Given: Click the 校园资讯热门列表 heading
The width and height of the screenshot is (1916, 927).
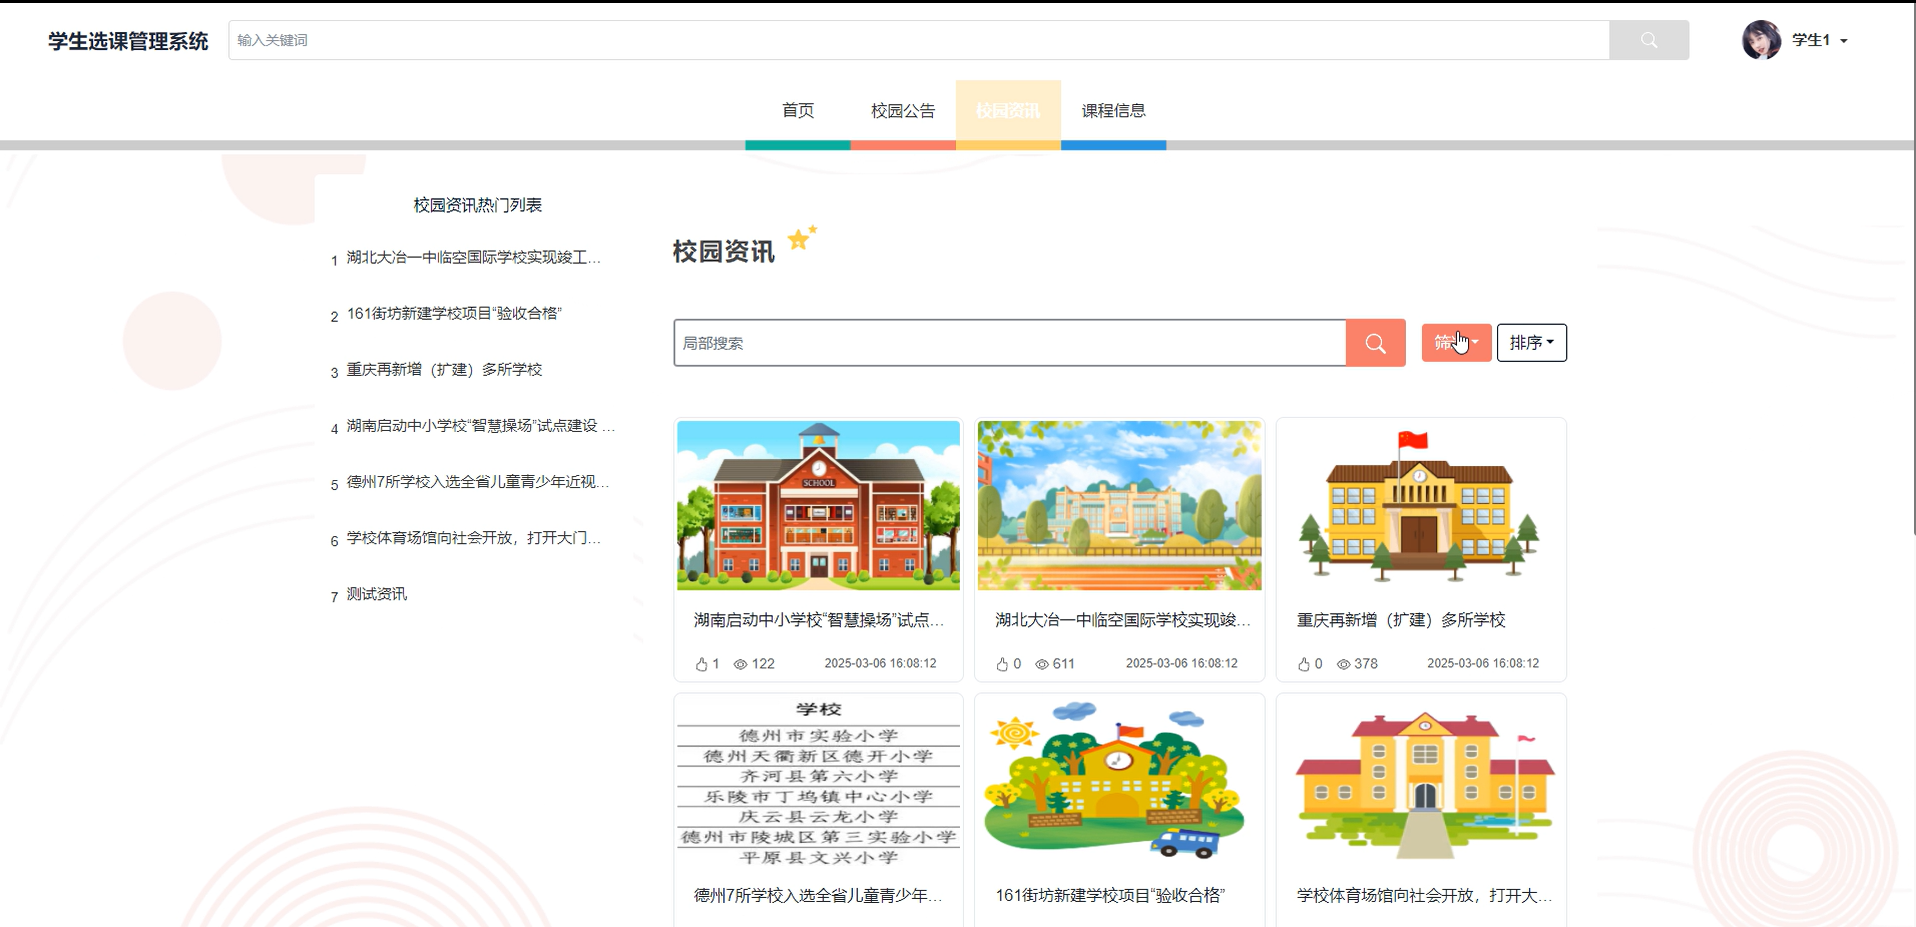Looking at the screenshot, I should (x=478, y=205).
